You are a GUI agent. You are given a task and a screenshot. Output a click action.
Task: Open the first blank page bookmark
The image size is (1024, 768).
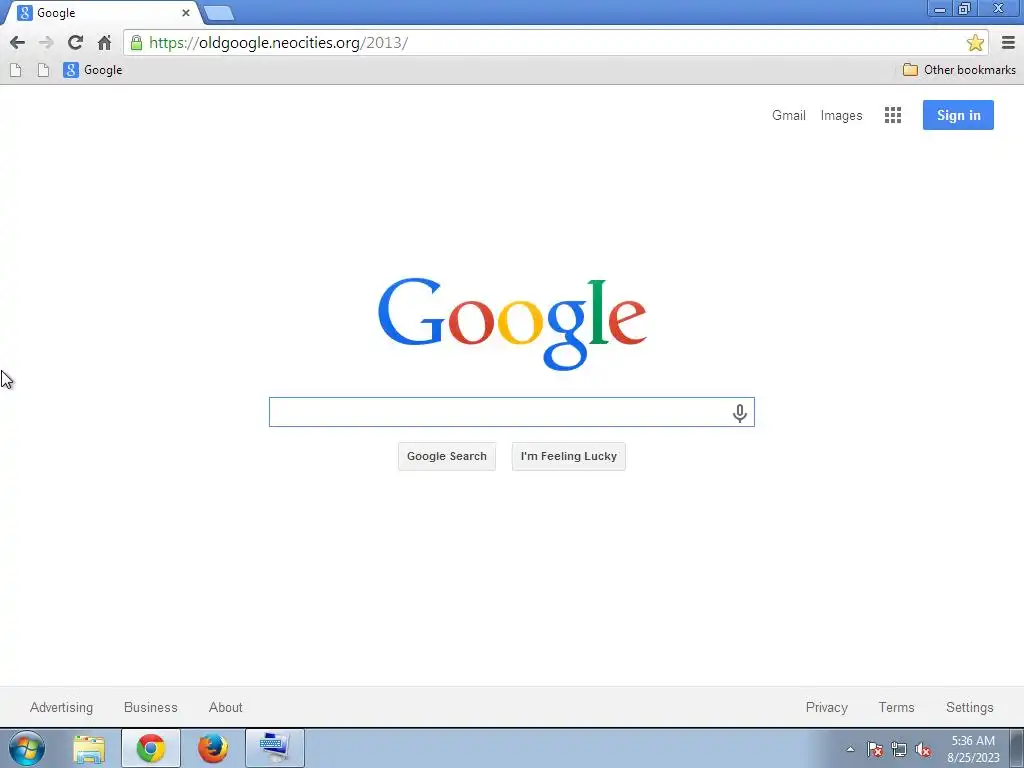point(16,70)
